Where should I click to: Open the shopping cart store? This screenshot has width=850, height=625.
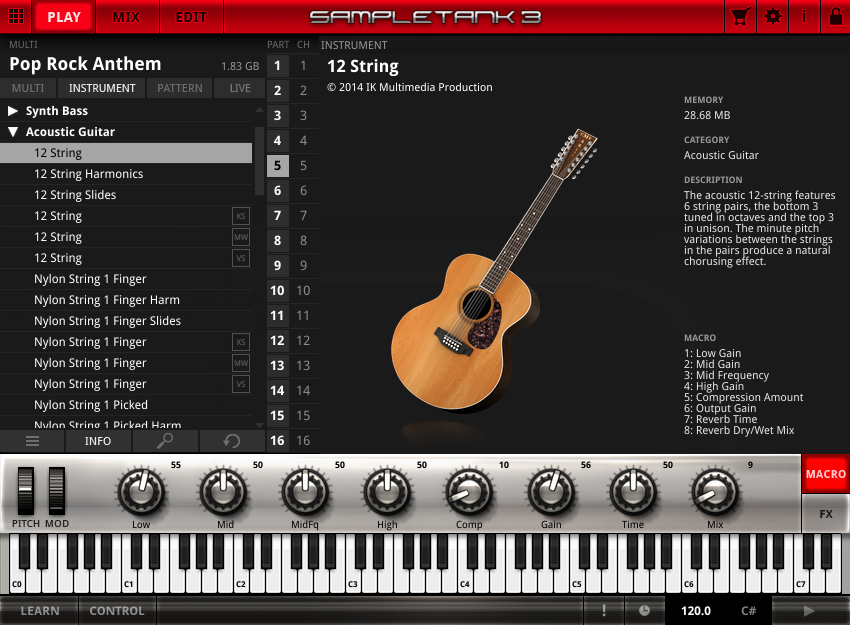pos(740,16)
